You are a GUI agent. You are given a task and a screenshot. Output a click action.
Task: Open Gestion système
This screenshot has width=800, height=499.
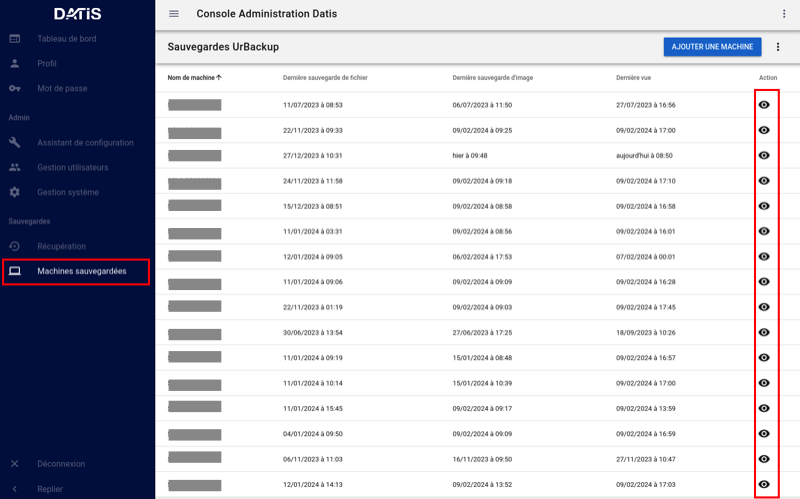[68, 192]
